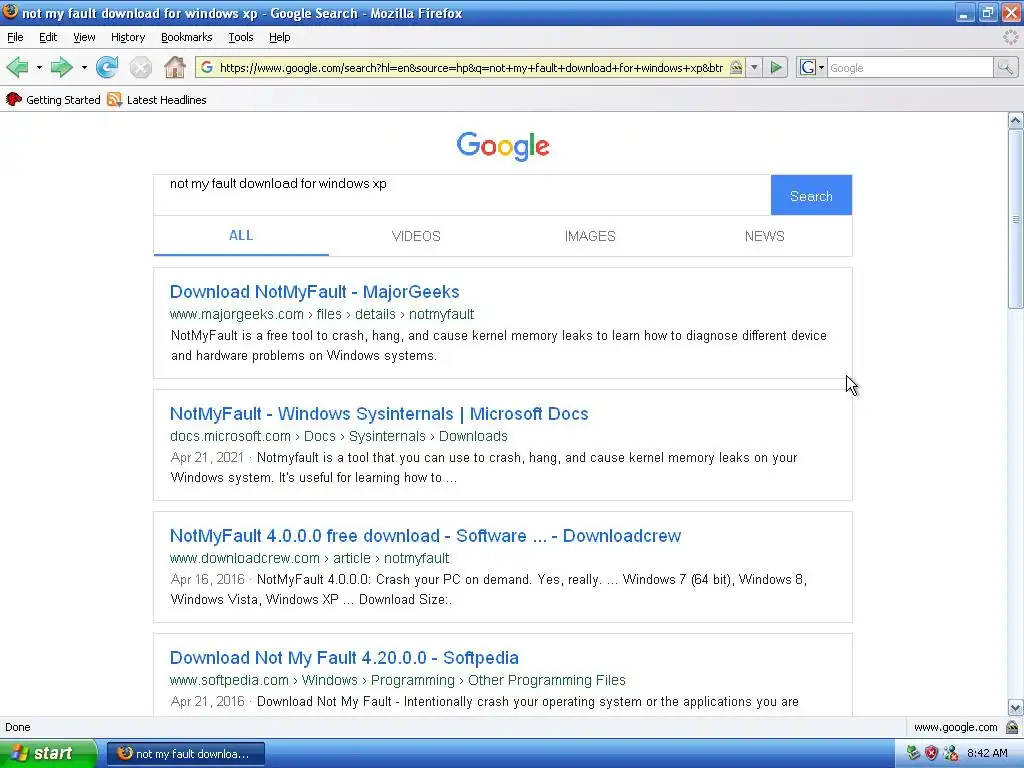
Task: Open the Tools menu
Action: [241, 37]
